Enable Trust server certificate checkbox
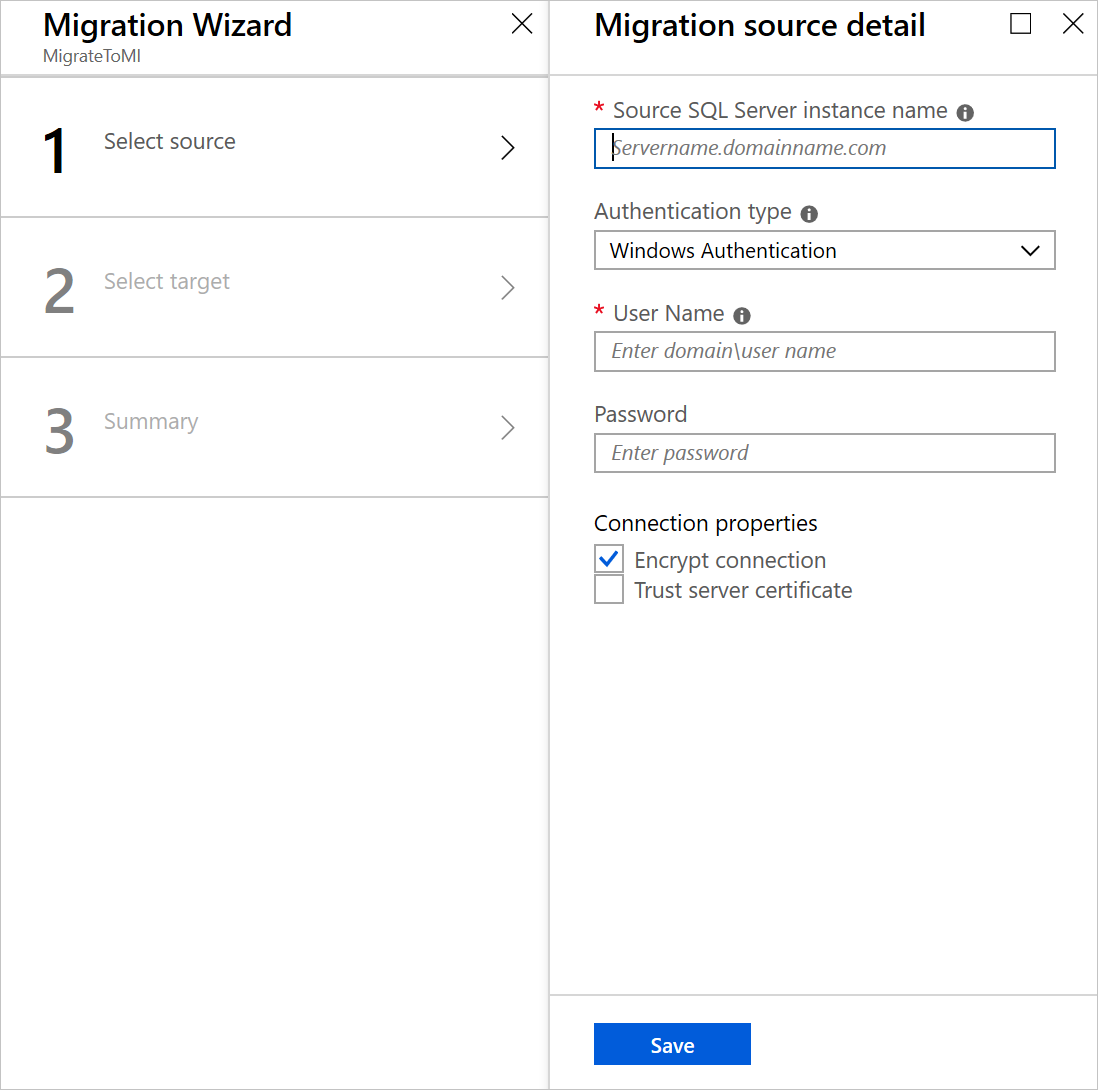The image size is (1098, 1090). point(609,590)
